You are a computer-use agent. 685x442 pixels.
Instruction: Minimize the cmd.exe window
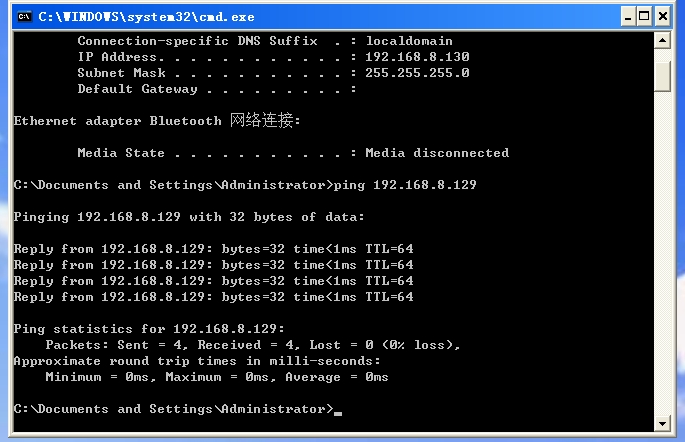[x=626, y=16]
